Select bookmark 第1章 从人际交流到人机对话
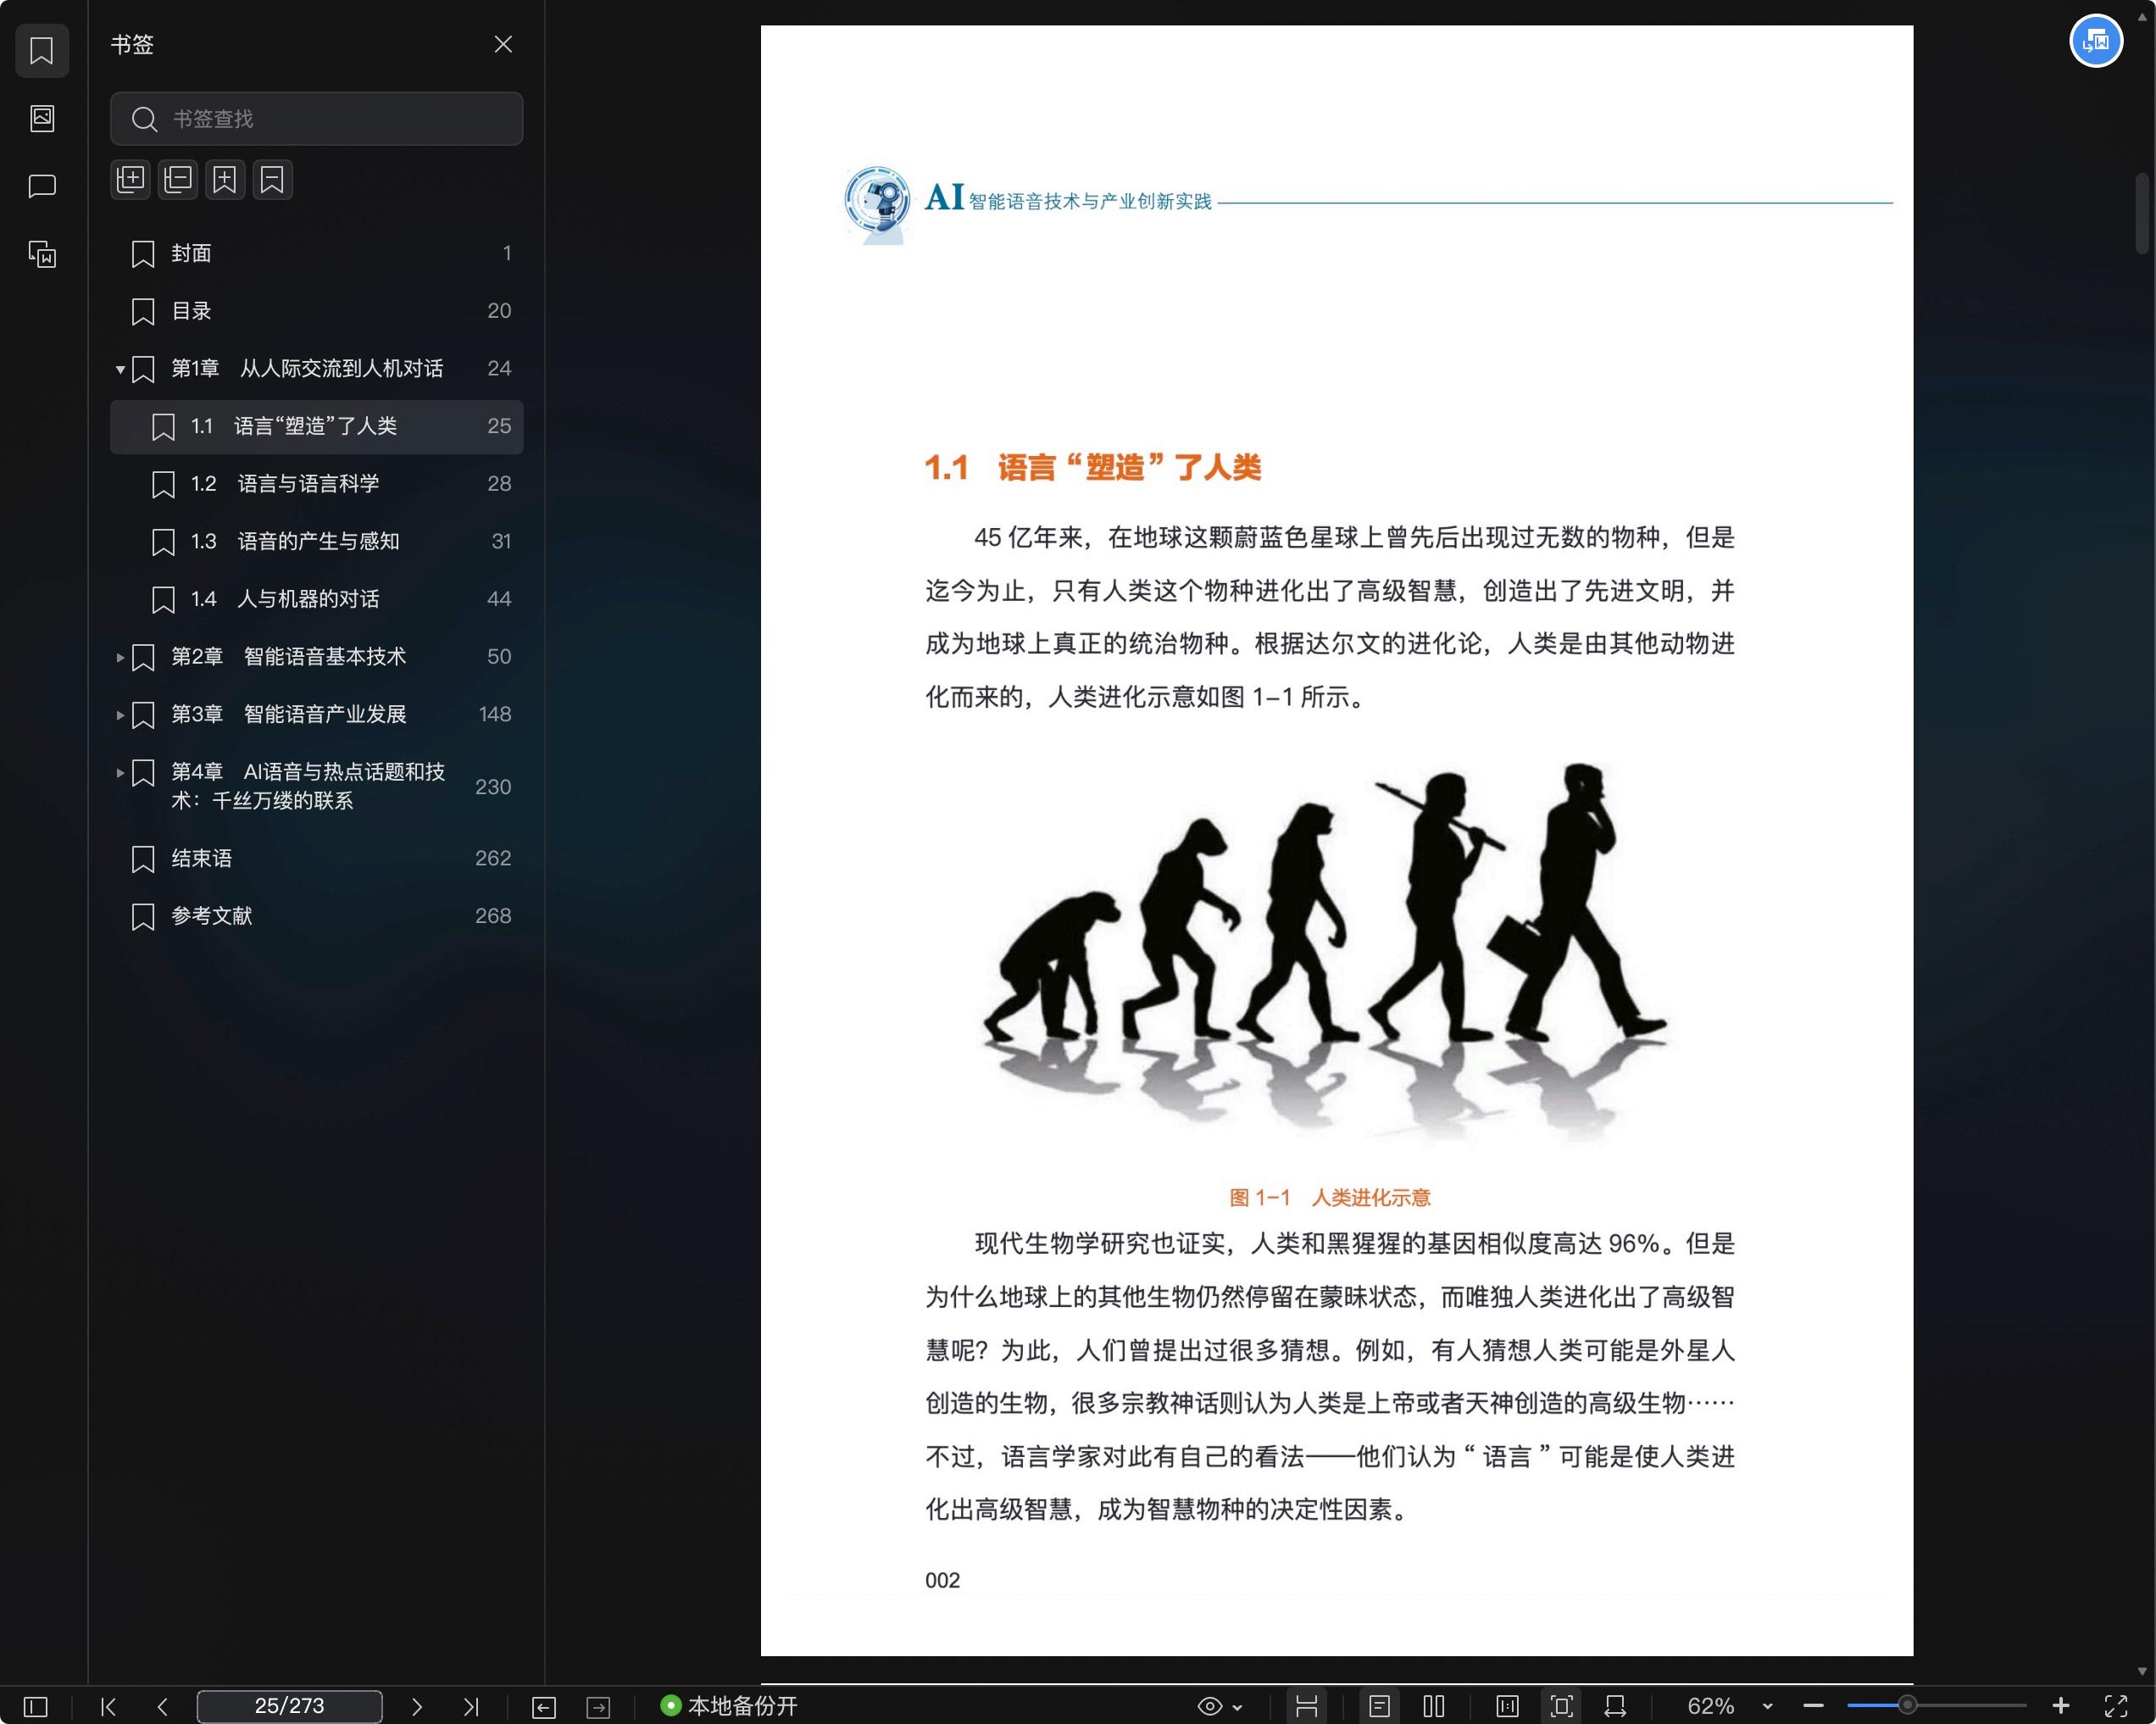The width and height of the screenshot is (2156, 1724). point(316,369)
